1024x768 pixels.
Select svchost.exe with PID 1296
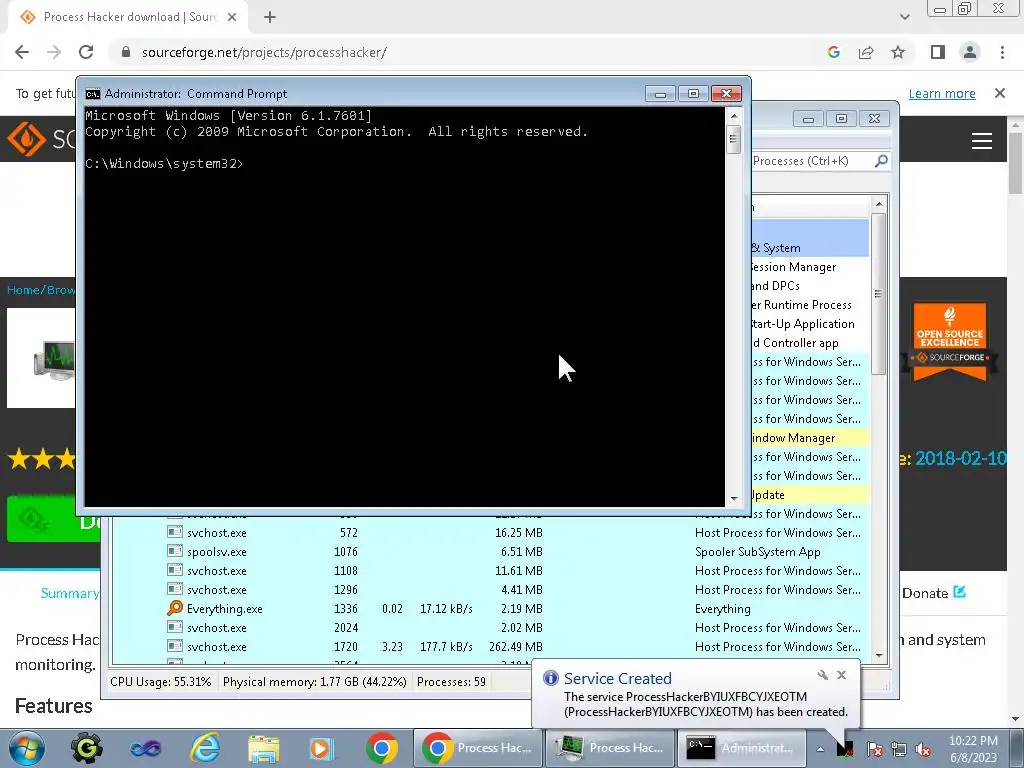[x=490, y=590]
